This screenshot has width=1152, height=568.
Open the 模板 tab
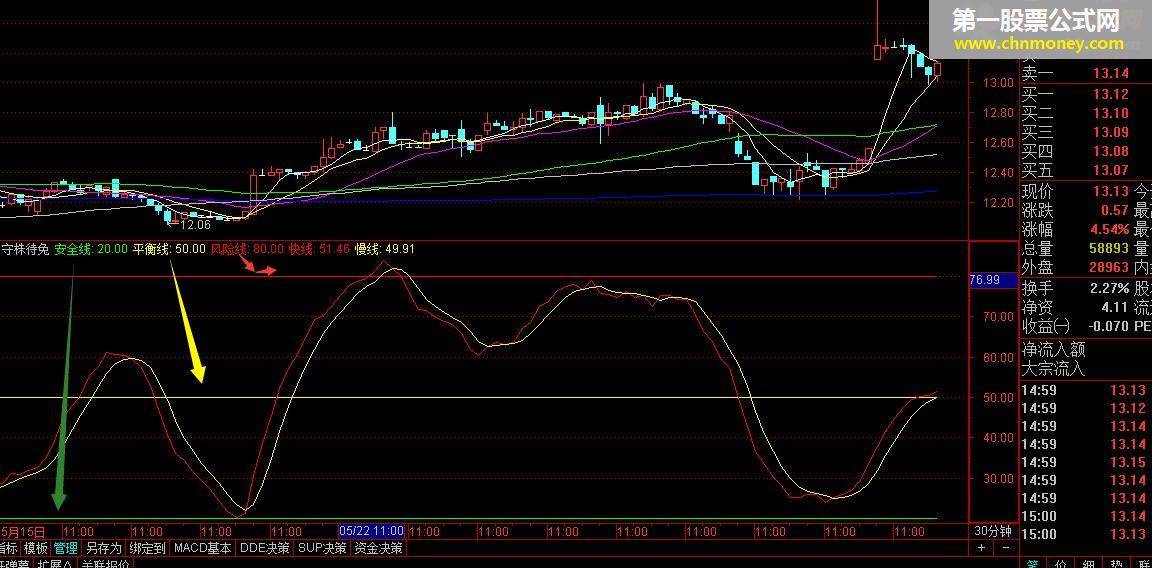(x=35, y=547)
